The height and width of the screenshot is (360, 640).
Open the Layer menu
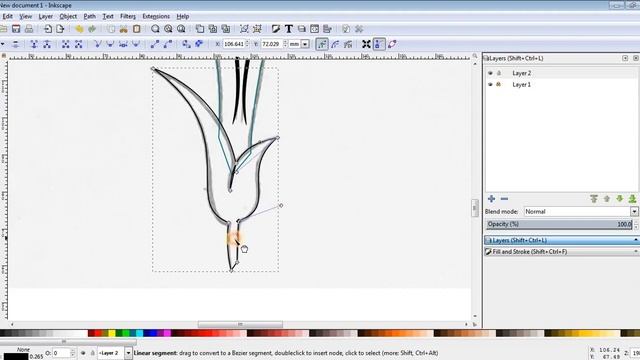pyautogui.click(x=45, y=16)
